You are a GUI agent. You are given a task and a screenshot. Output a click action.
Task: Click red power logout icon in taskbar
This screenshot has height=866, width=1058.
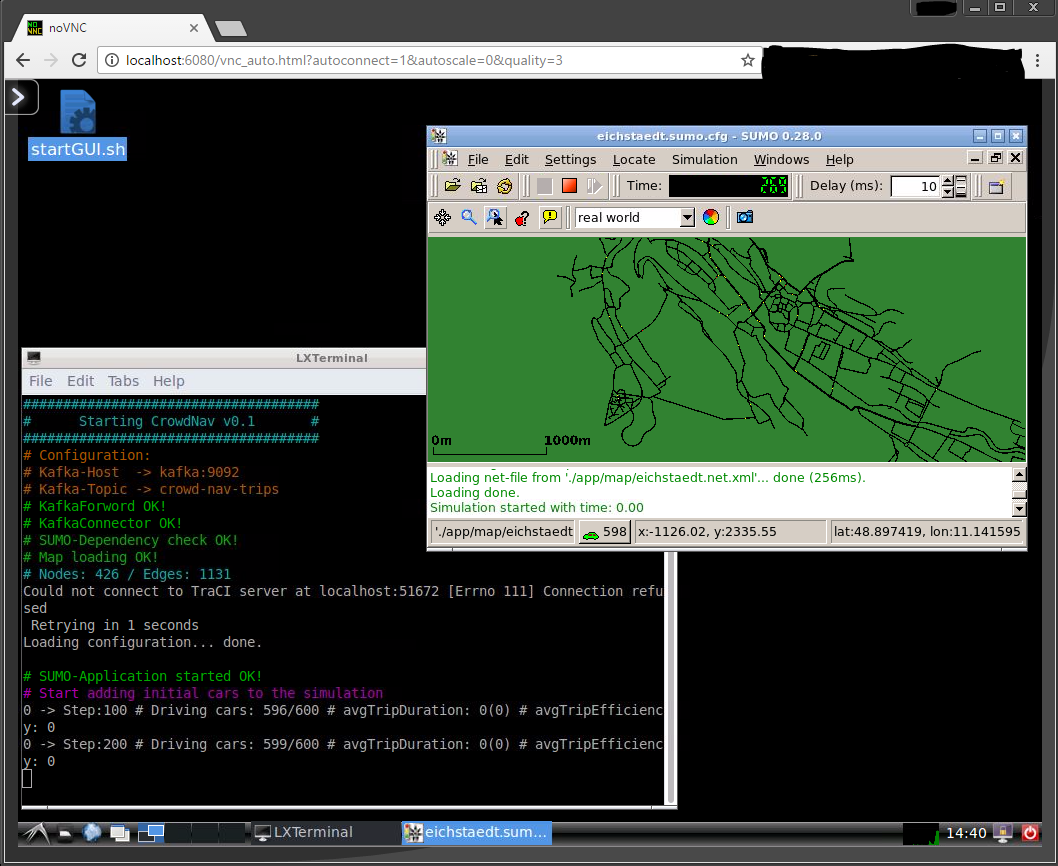click(x=1030, y=833)
